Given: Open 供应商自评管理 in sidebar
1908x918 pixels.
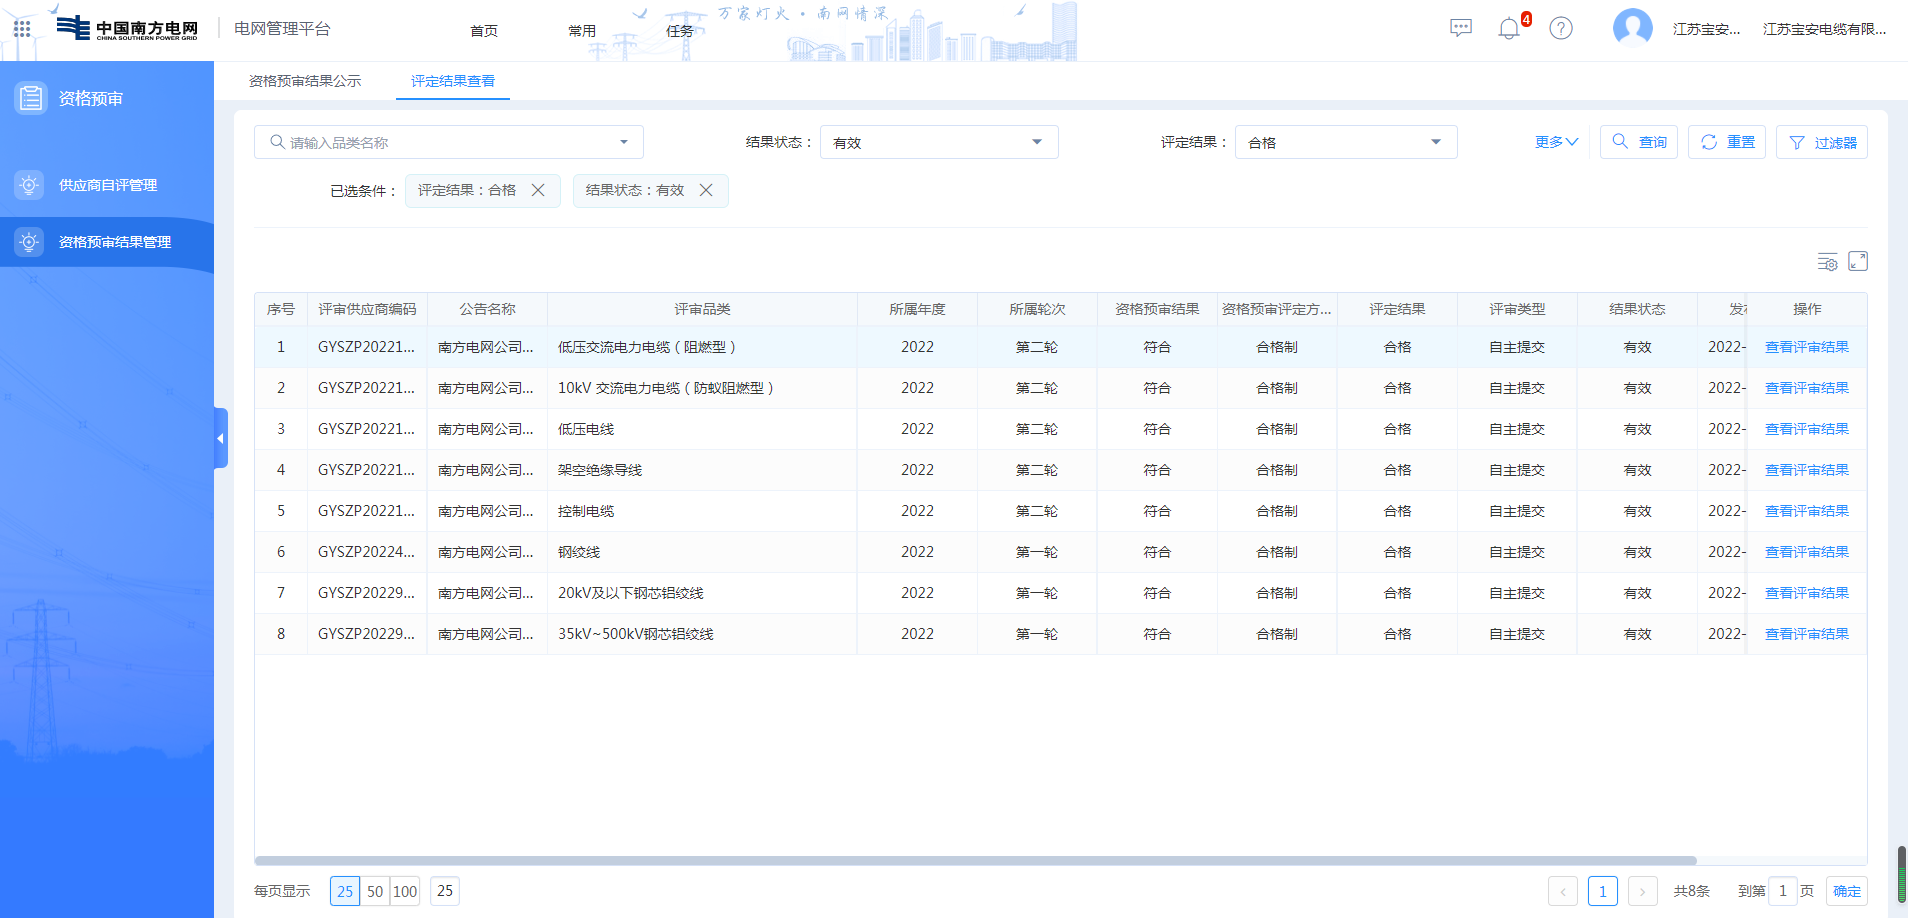Looking at the screenshot, I should (x=108, y=185).
